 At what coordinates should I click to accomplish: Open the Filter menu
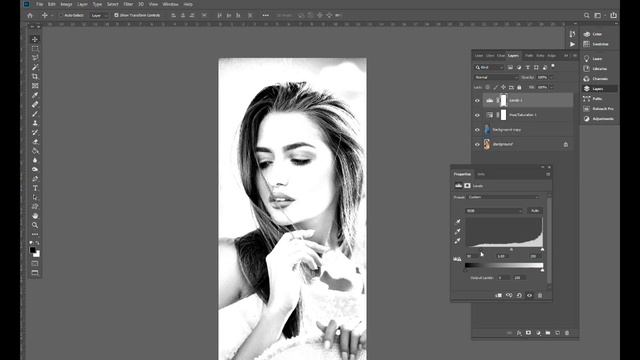tap(128, 4)
